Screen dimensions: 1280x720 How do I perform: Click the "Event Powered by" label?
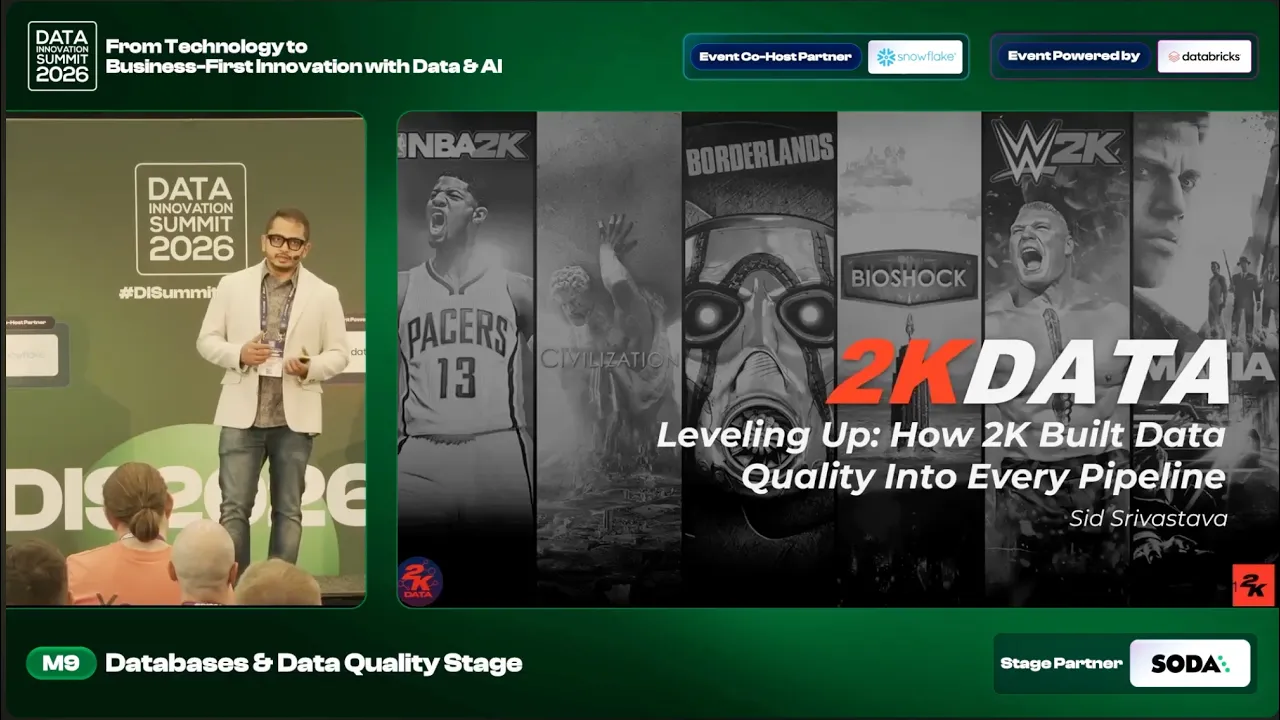pyautogui.click(x=1074, y=56)
